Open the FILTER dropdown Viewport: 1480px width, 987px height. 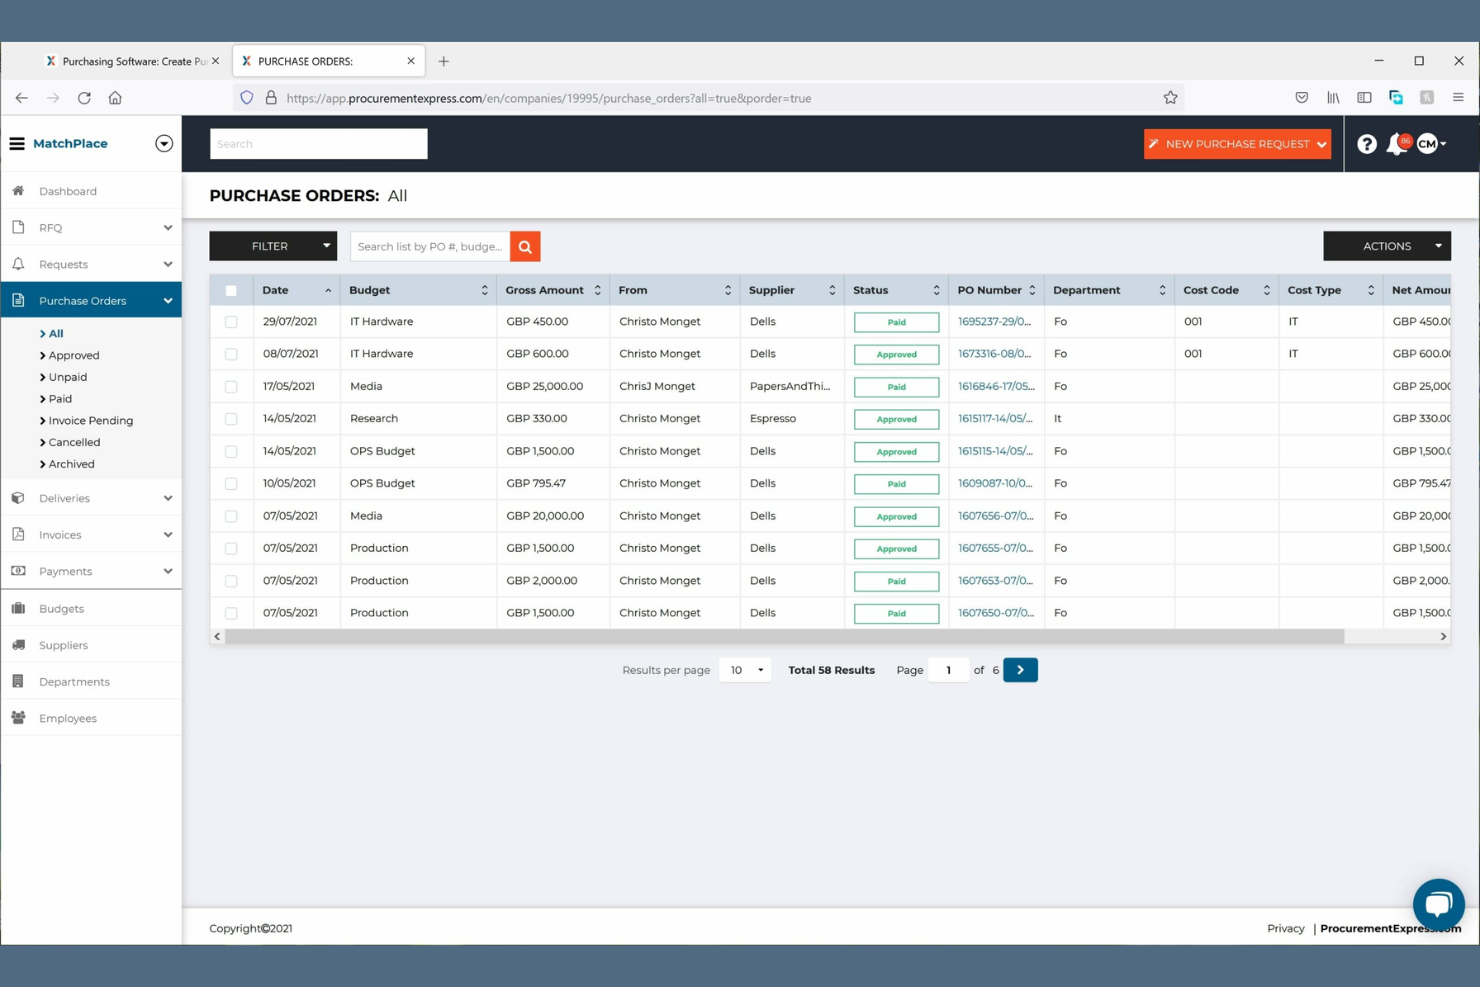pos(273,246)
